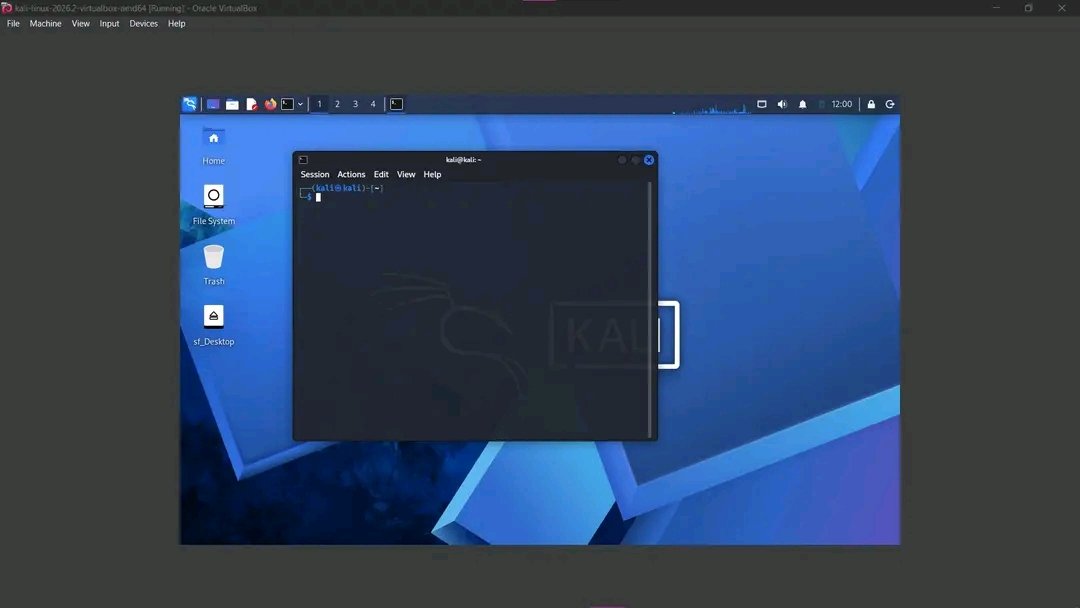Open the terminal View menu
Viewport: 1080px width, 608px height.
(x=406, y=174)
